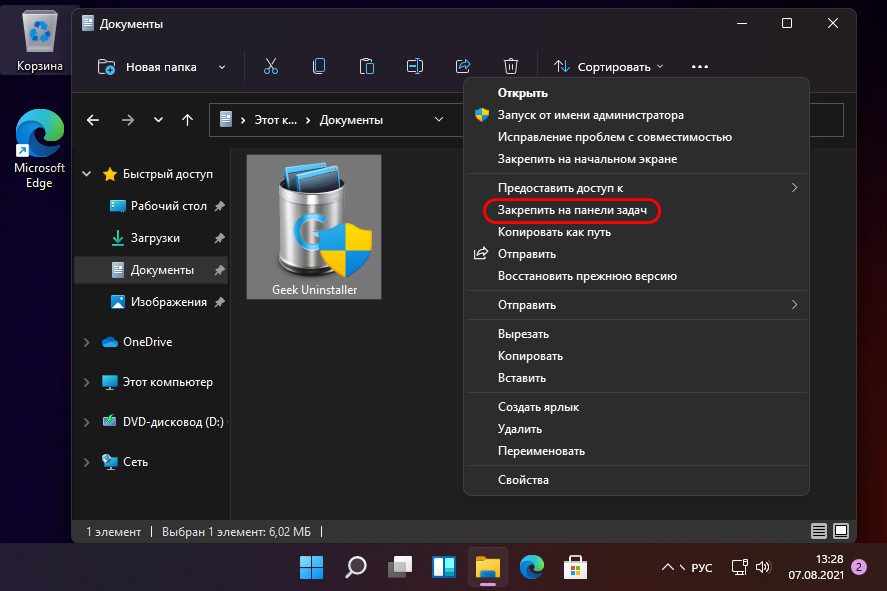Open Windows Start menu on taskbar

click(x=311, y=567)
